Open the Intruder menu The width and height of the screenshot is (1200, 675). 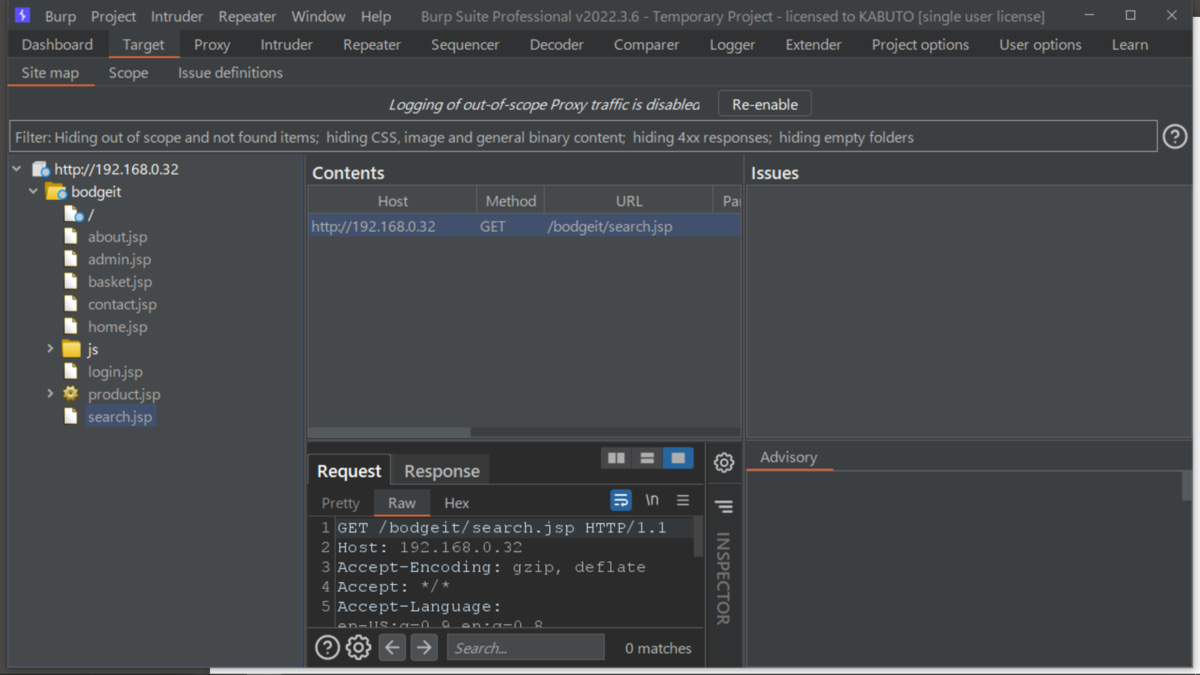[x=177, y=17]
